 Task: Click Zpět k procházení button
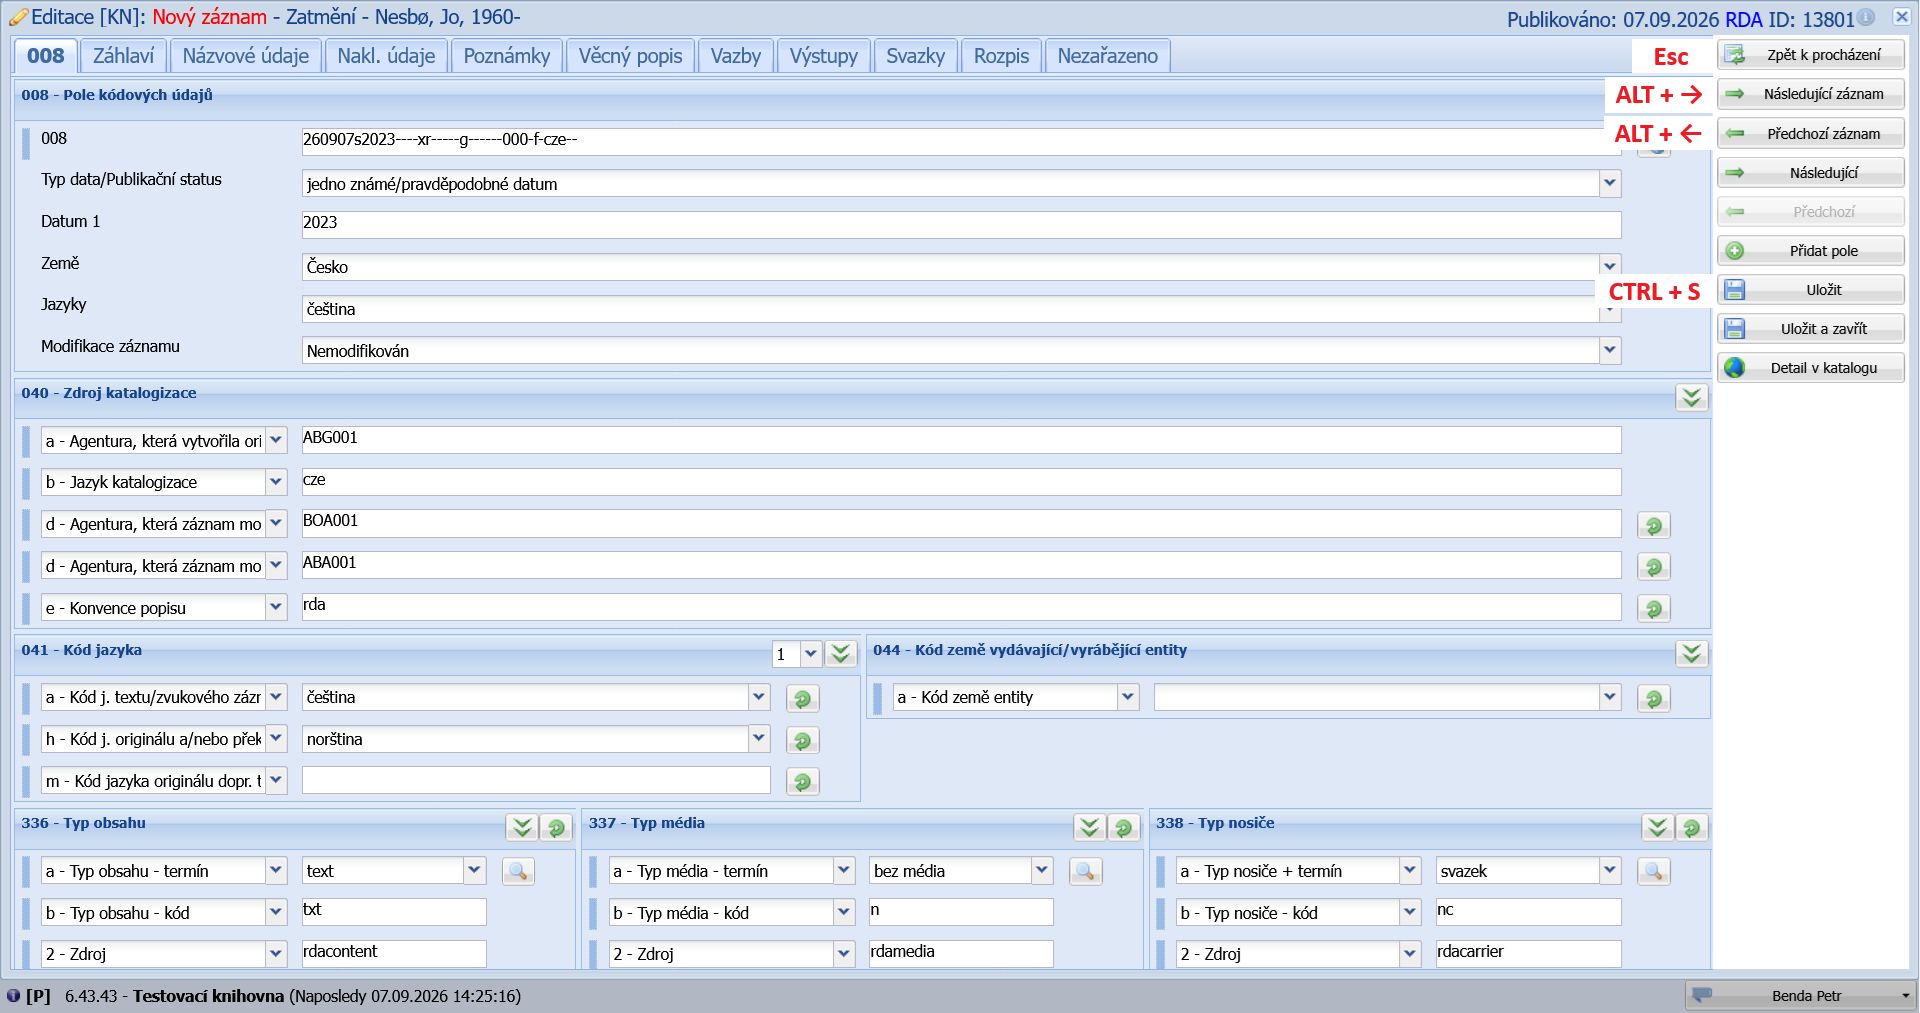[x=1811, y=55]
